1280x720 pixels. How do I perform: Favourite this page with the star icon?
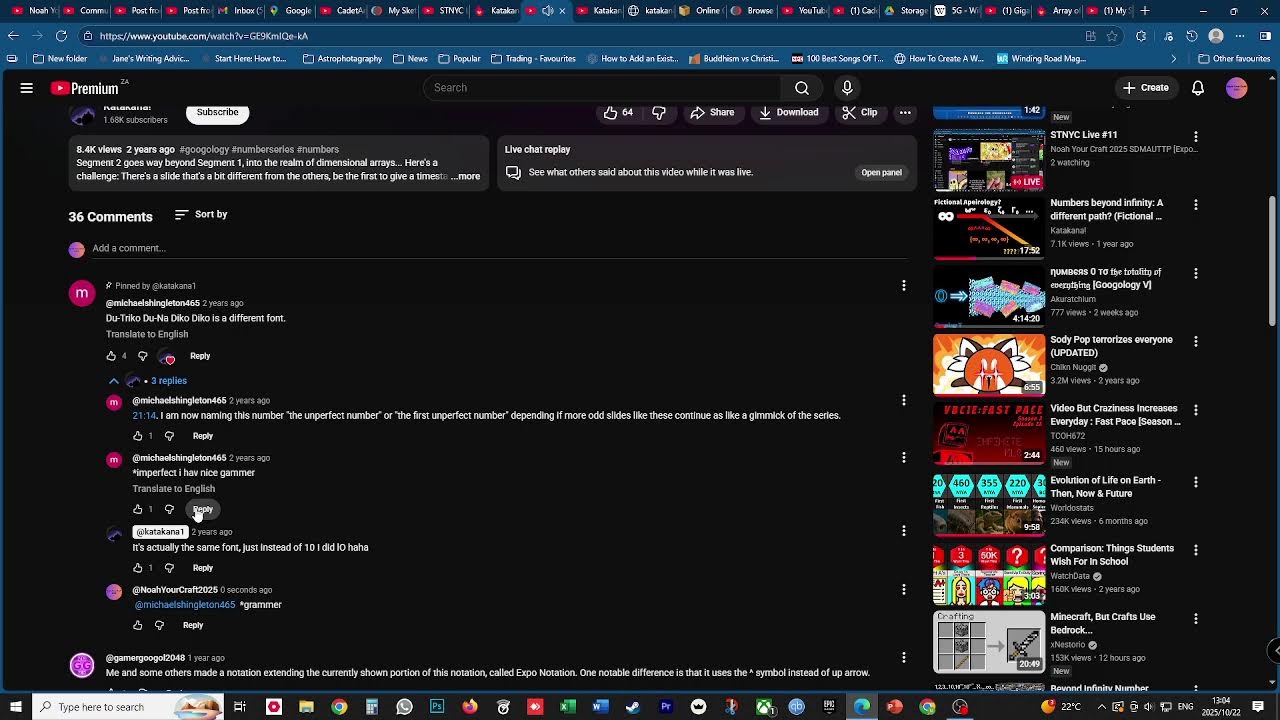click(1112, 36)
